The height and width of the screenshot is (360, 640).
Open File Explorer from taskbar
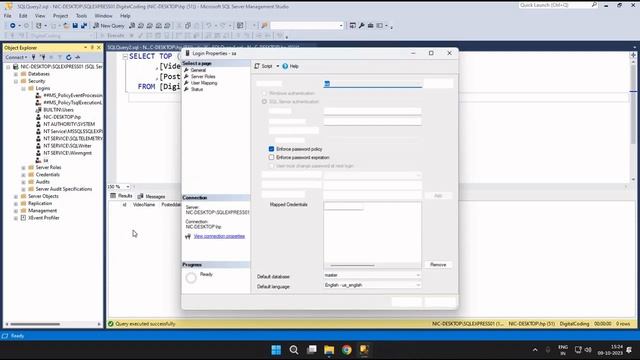329,350
